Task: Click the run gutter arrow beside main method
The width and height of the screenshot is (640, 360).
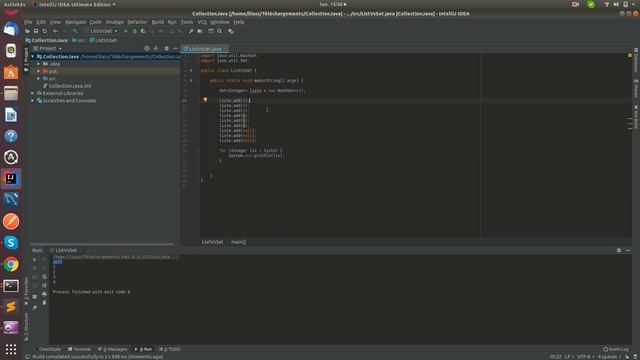Action: (191, 80)
